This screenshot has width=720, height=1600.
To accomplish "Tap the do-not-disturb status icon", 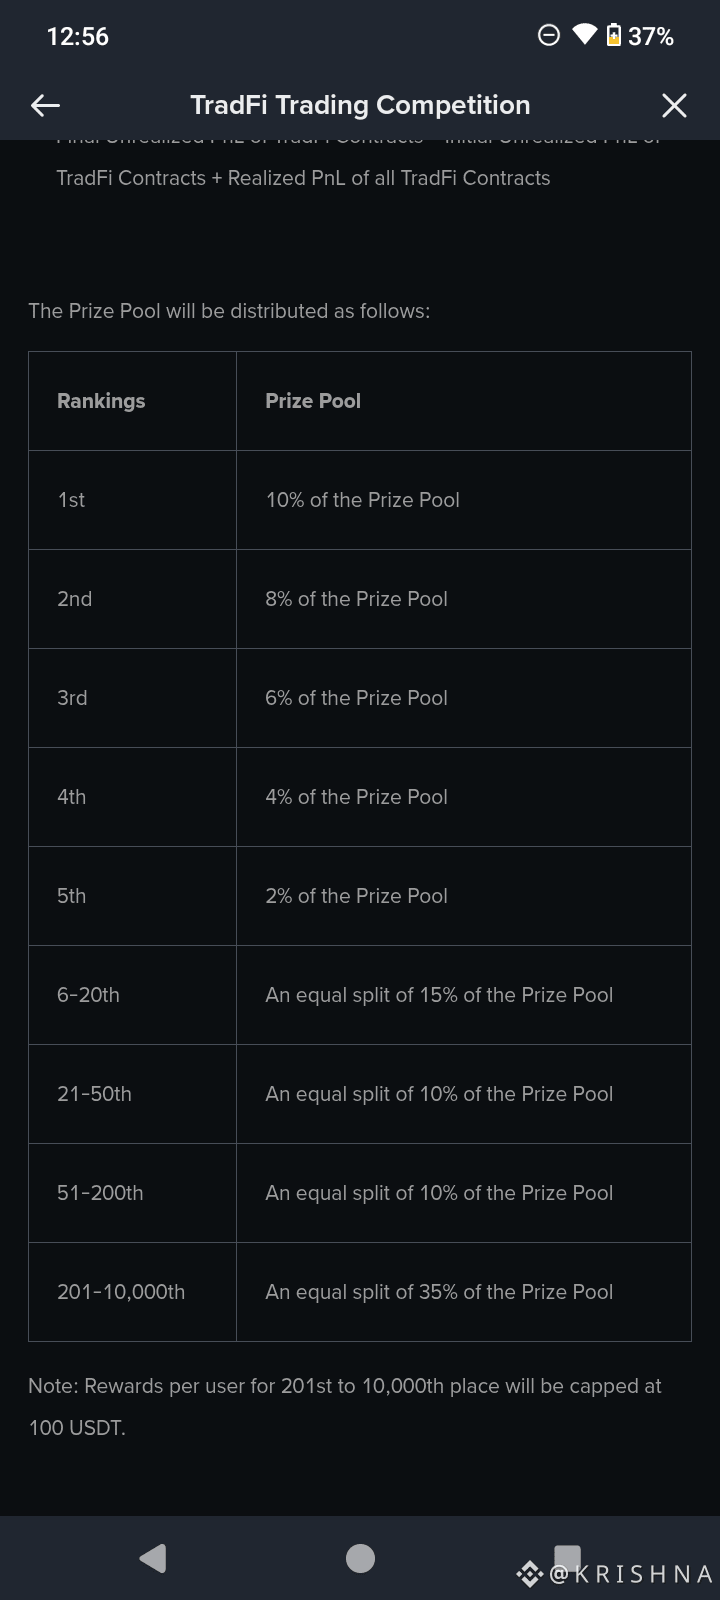I will coord(549,36).
